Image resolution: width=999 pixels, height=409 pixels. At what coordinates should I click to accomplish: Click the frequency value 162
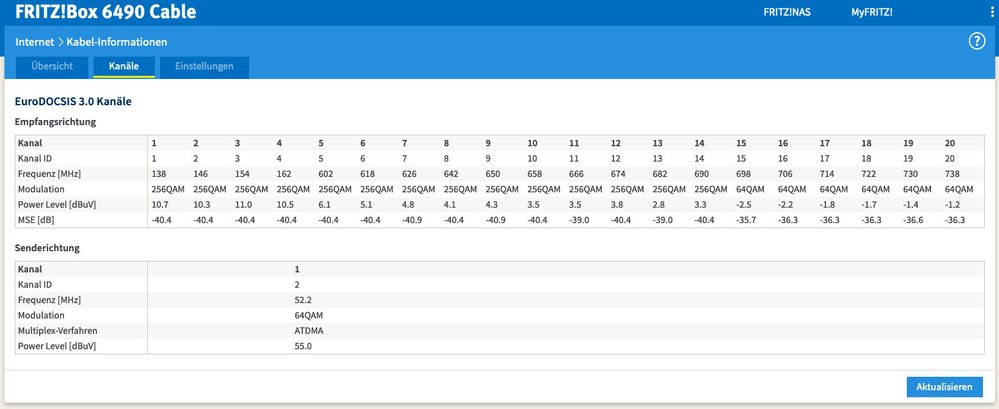click(283, 174)
